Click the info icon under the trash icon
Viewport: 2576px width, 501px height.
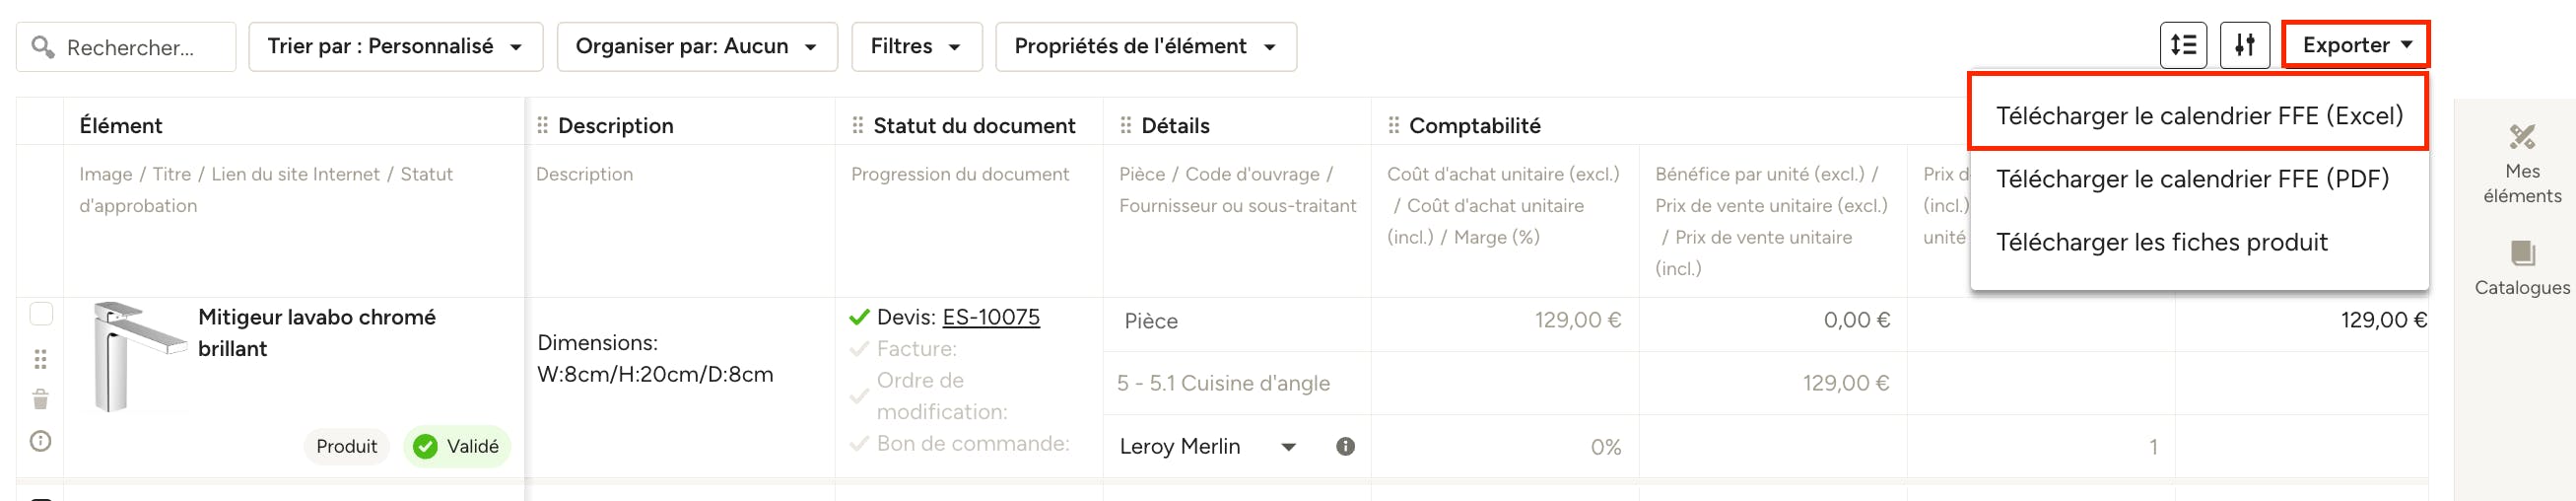click(x=40, y=441)
